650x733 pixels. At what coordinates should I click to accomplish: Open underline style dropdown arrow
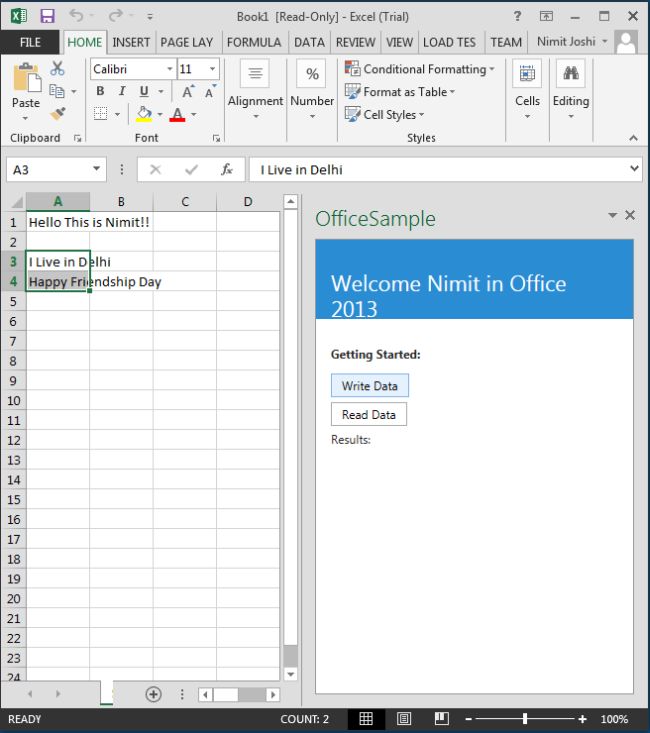[x=161, y=91]
